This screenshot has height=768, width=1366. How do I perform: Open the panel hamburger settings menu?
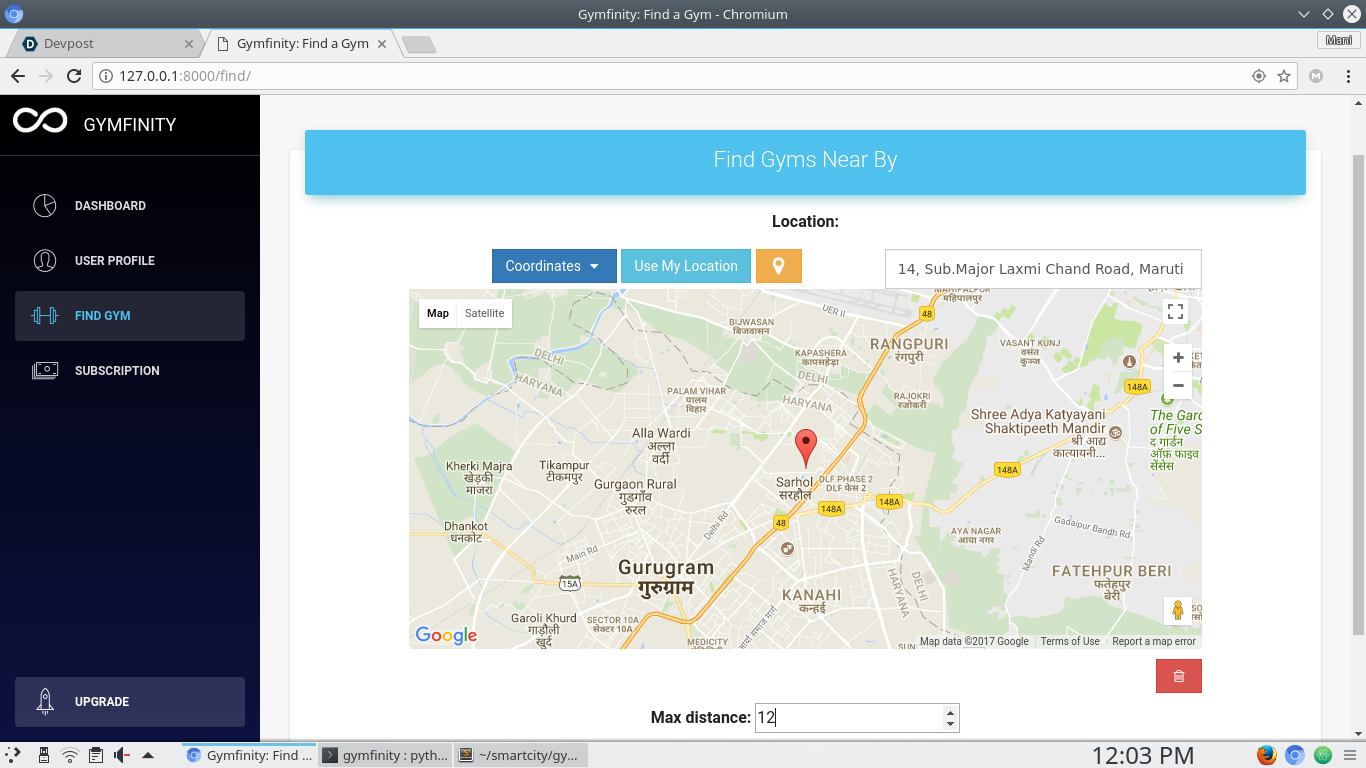coord(1352,755)
